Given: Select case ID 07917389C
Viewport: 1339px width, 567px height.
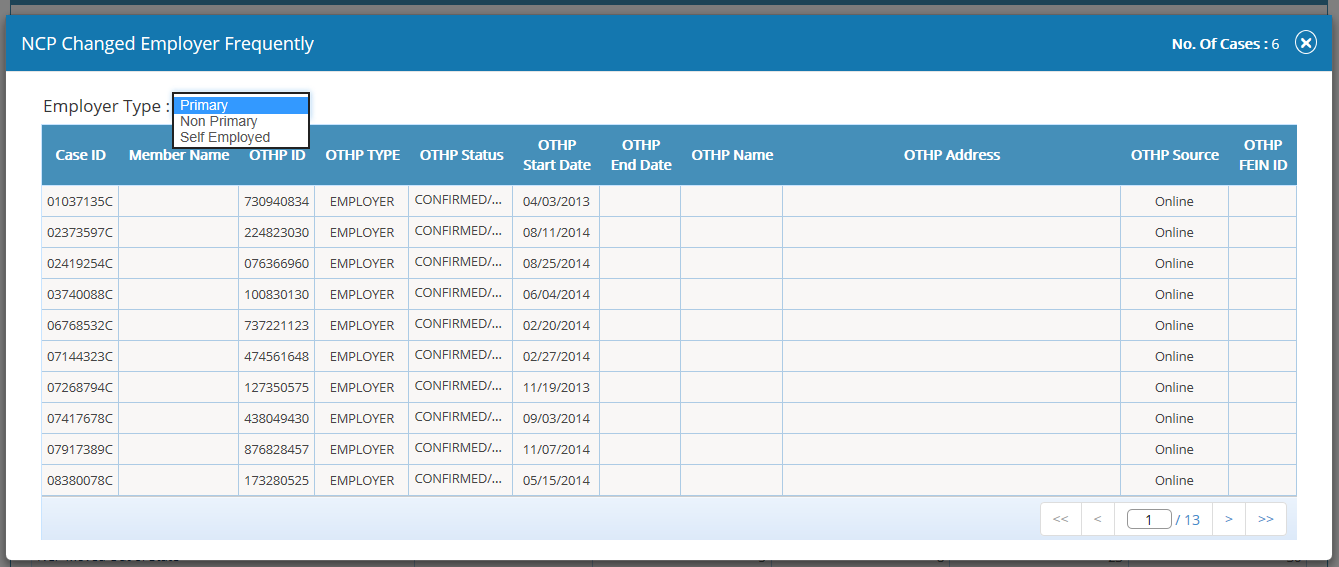Looking at the screenshot, I should tap(80, 449).
